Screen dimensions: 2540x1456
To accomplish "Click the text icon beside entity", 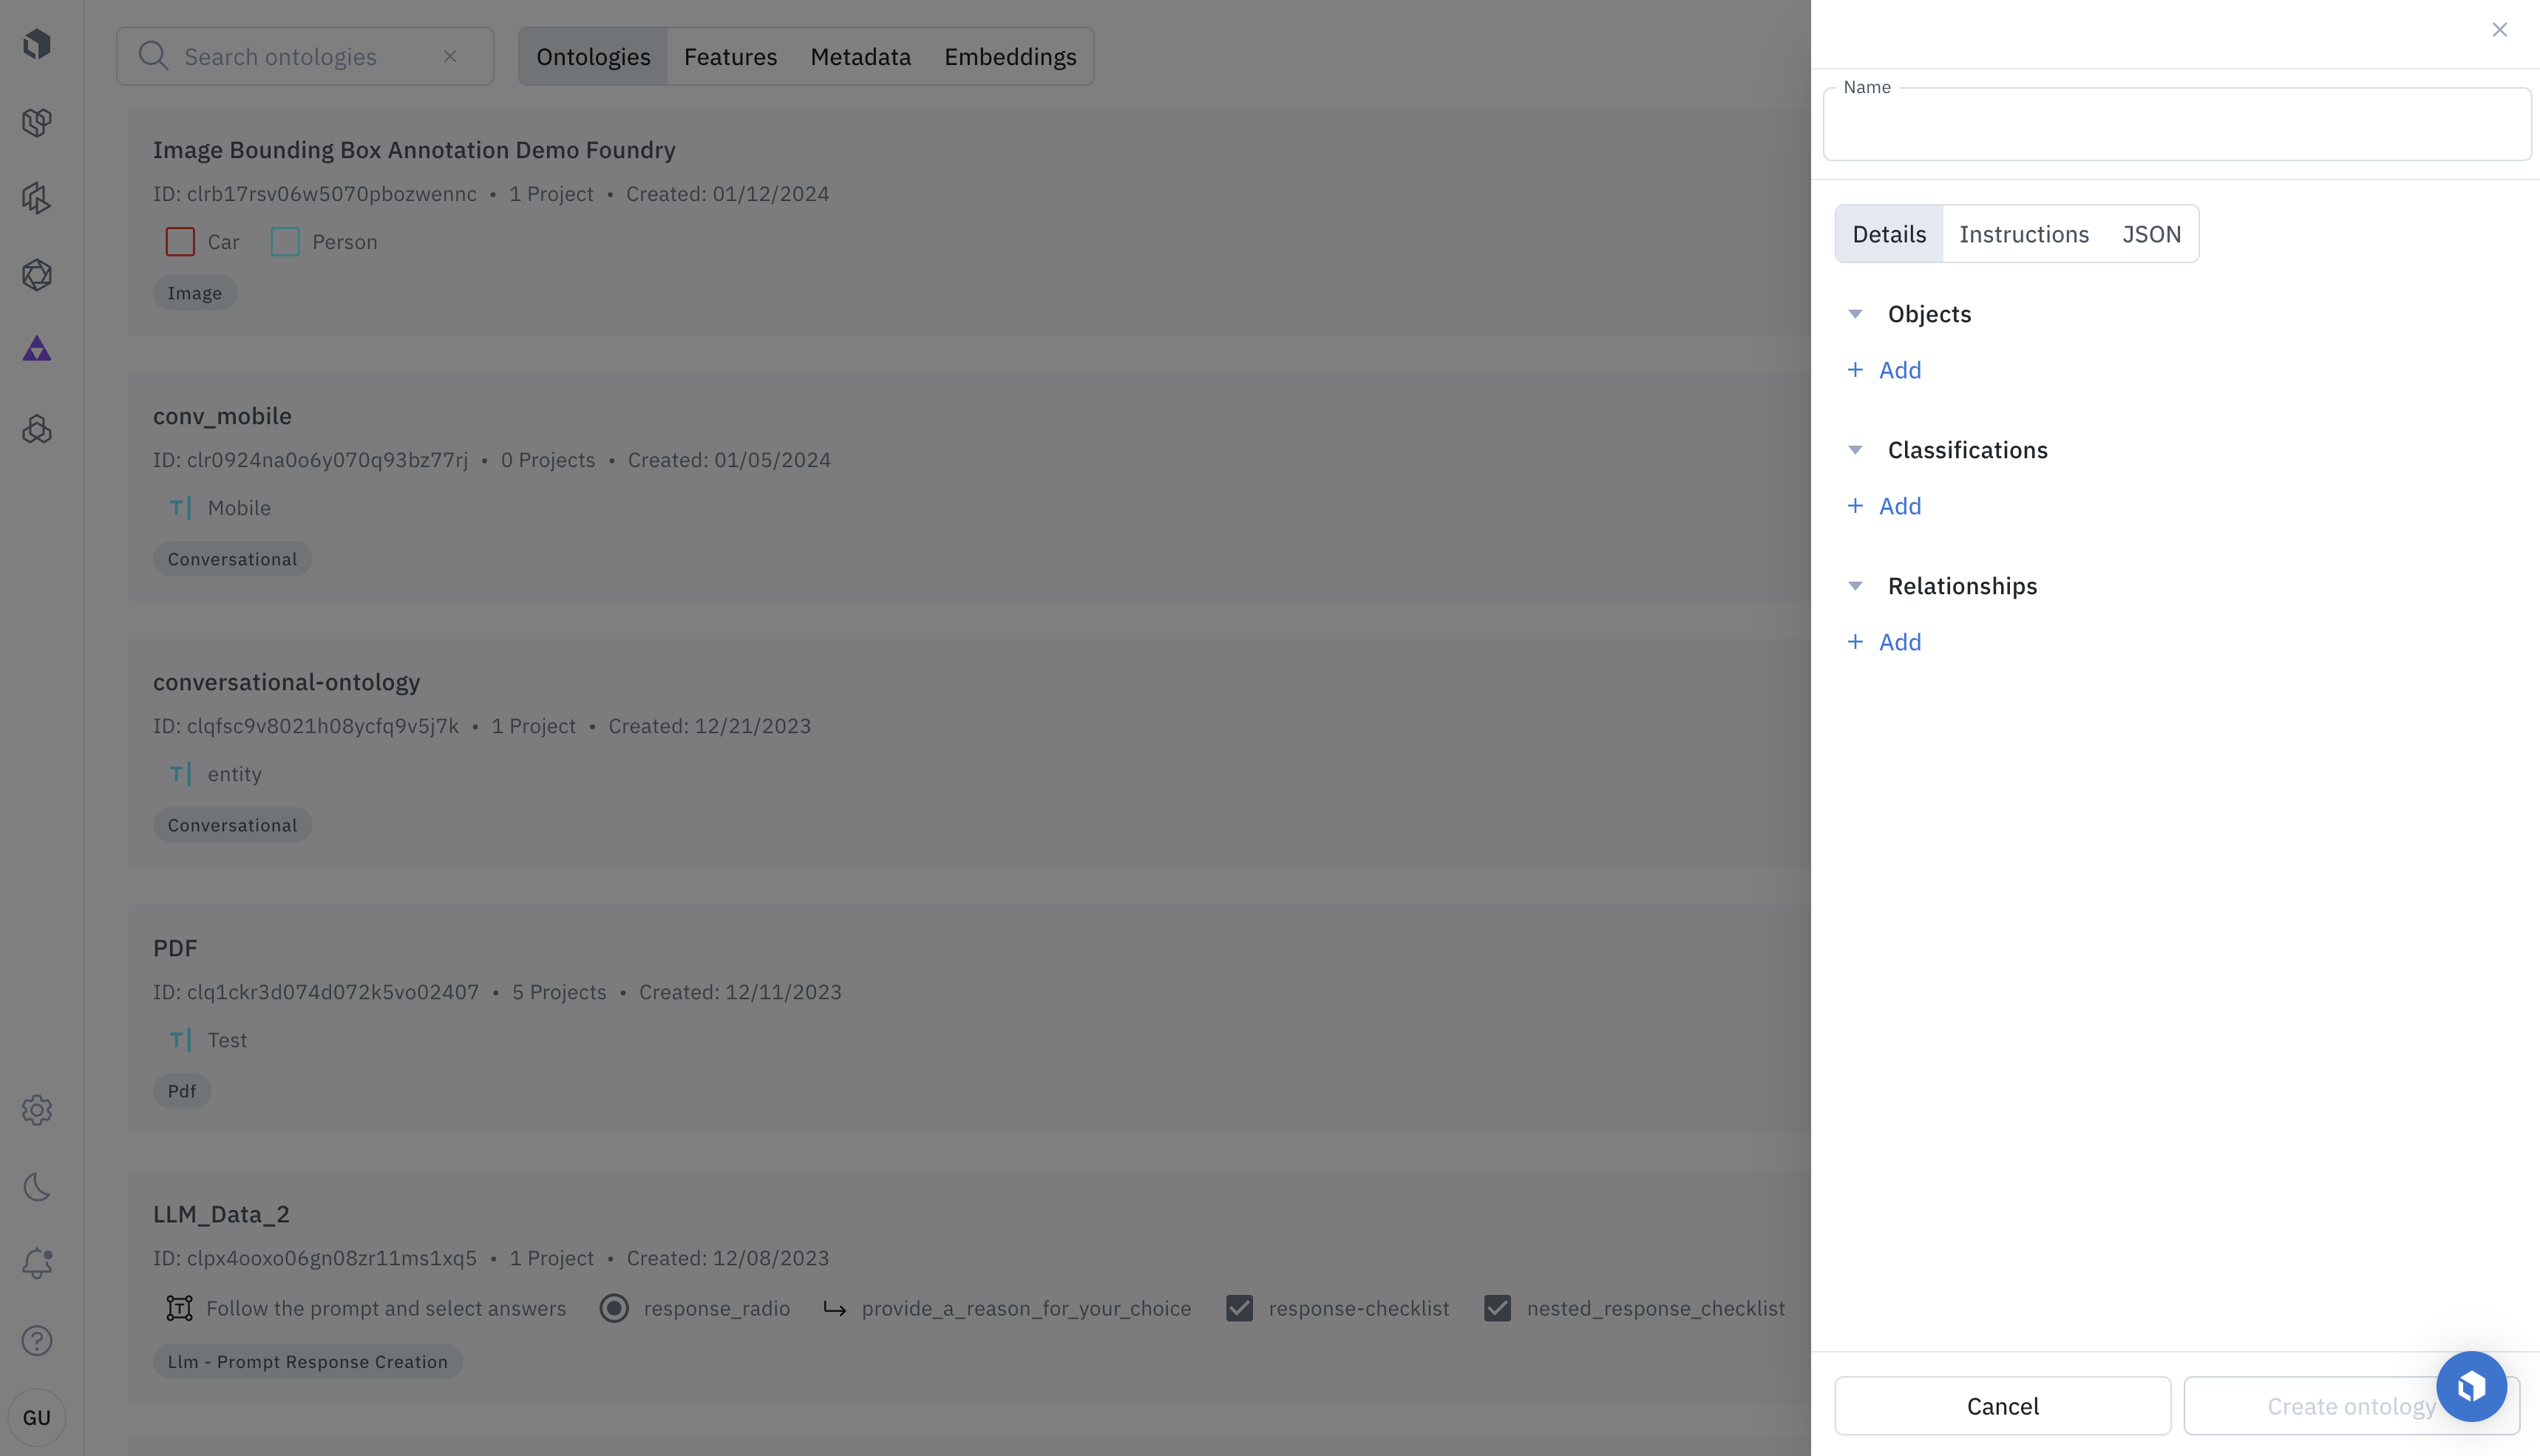I will click(180, 774).
